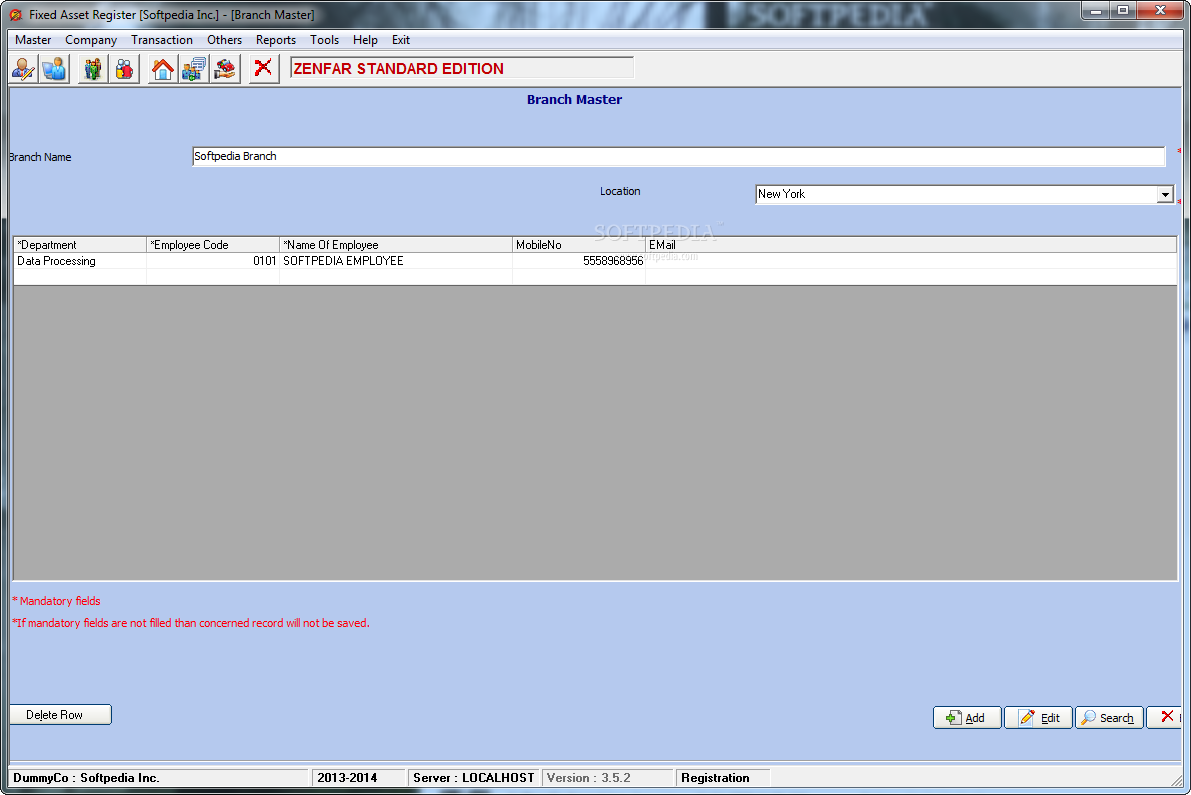The width and height of the screenshot is (1191, 795).
Task: Expand the Location dropdown arrow
Action: click(1165, 194)
